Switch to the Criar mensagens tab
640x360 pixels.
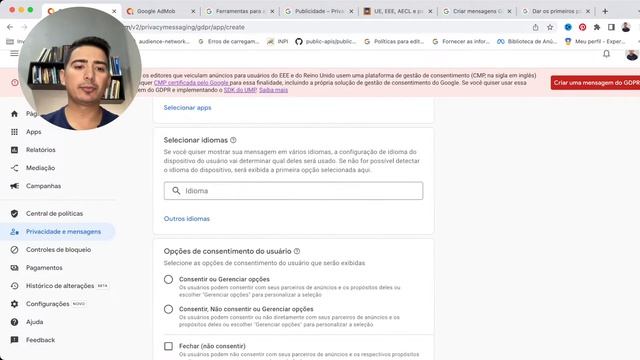click(x=477, y=11)
